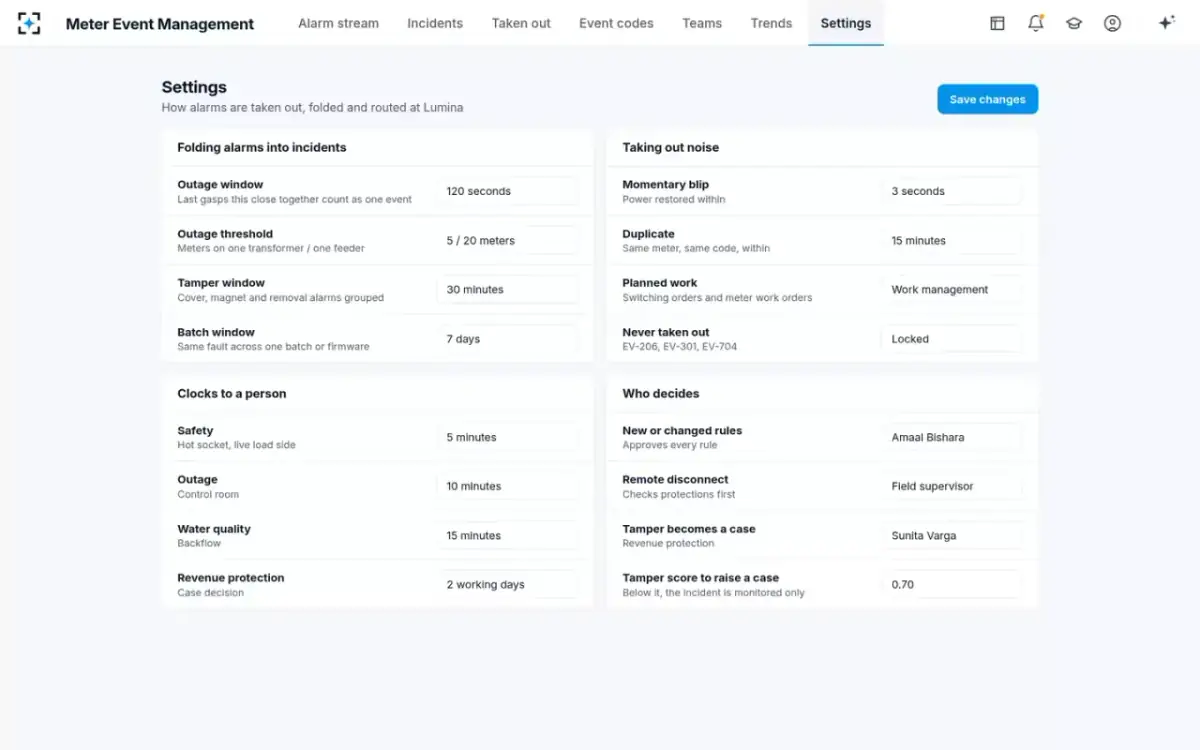Image resolution: width=1200 pixels, height=750 pixels.
Task: Edit the Tamper score 0.70 field
Action: (952, 585)
